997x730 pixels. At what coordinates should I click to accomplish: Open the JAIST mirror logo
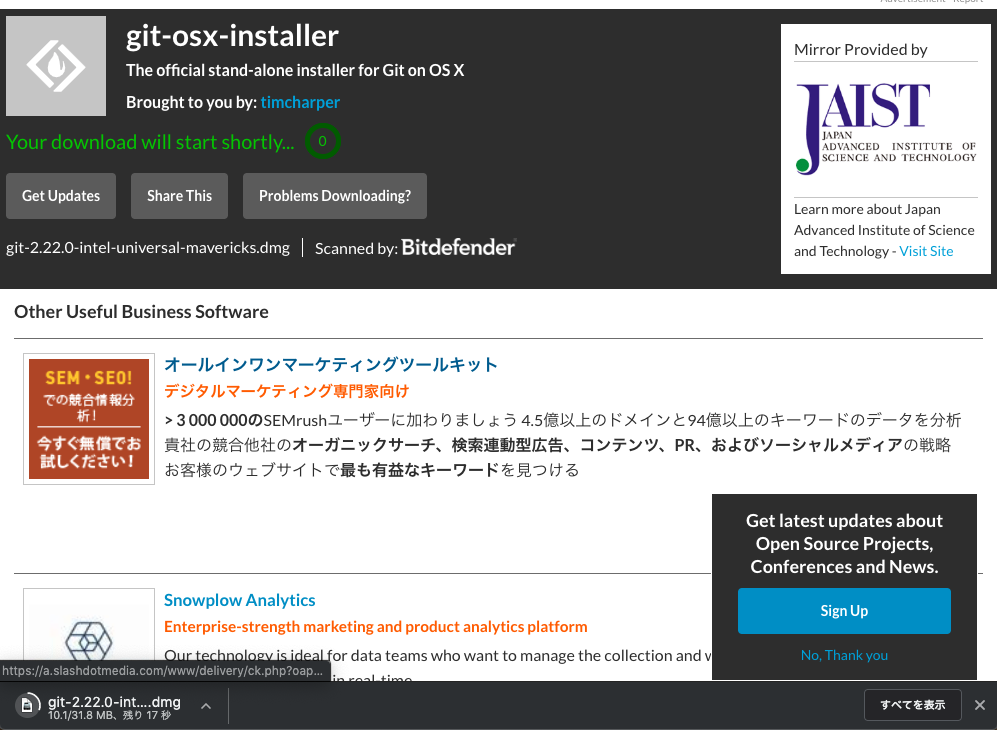tap(885, 128)
